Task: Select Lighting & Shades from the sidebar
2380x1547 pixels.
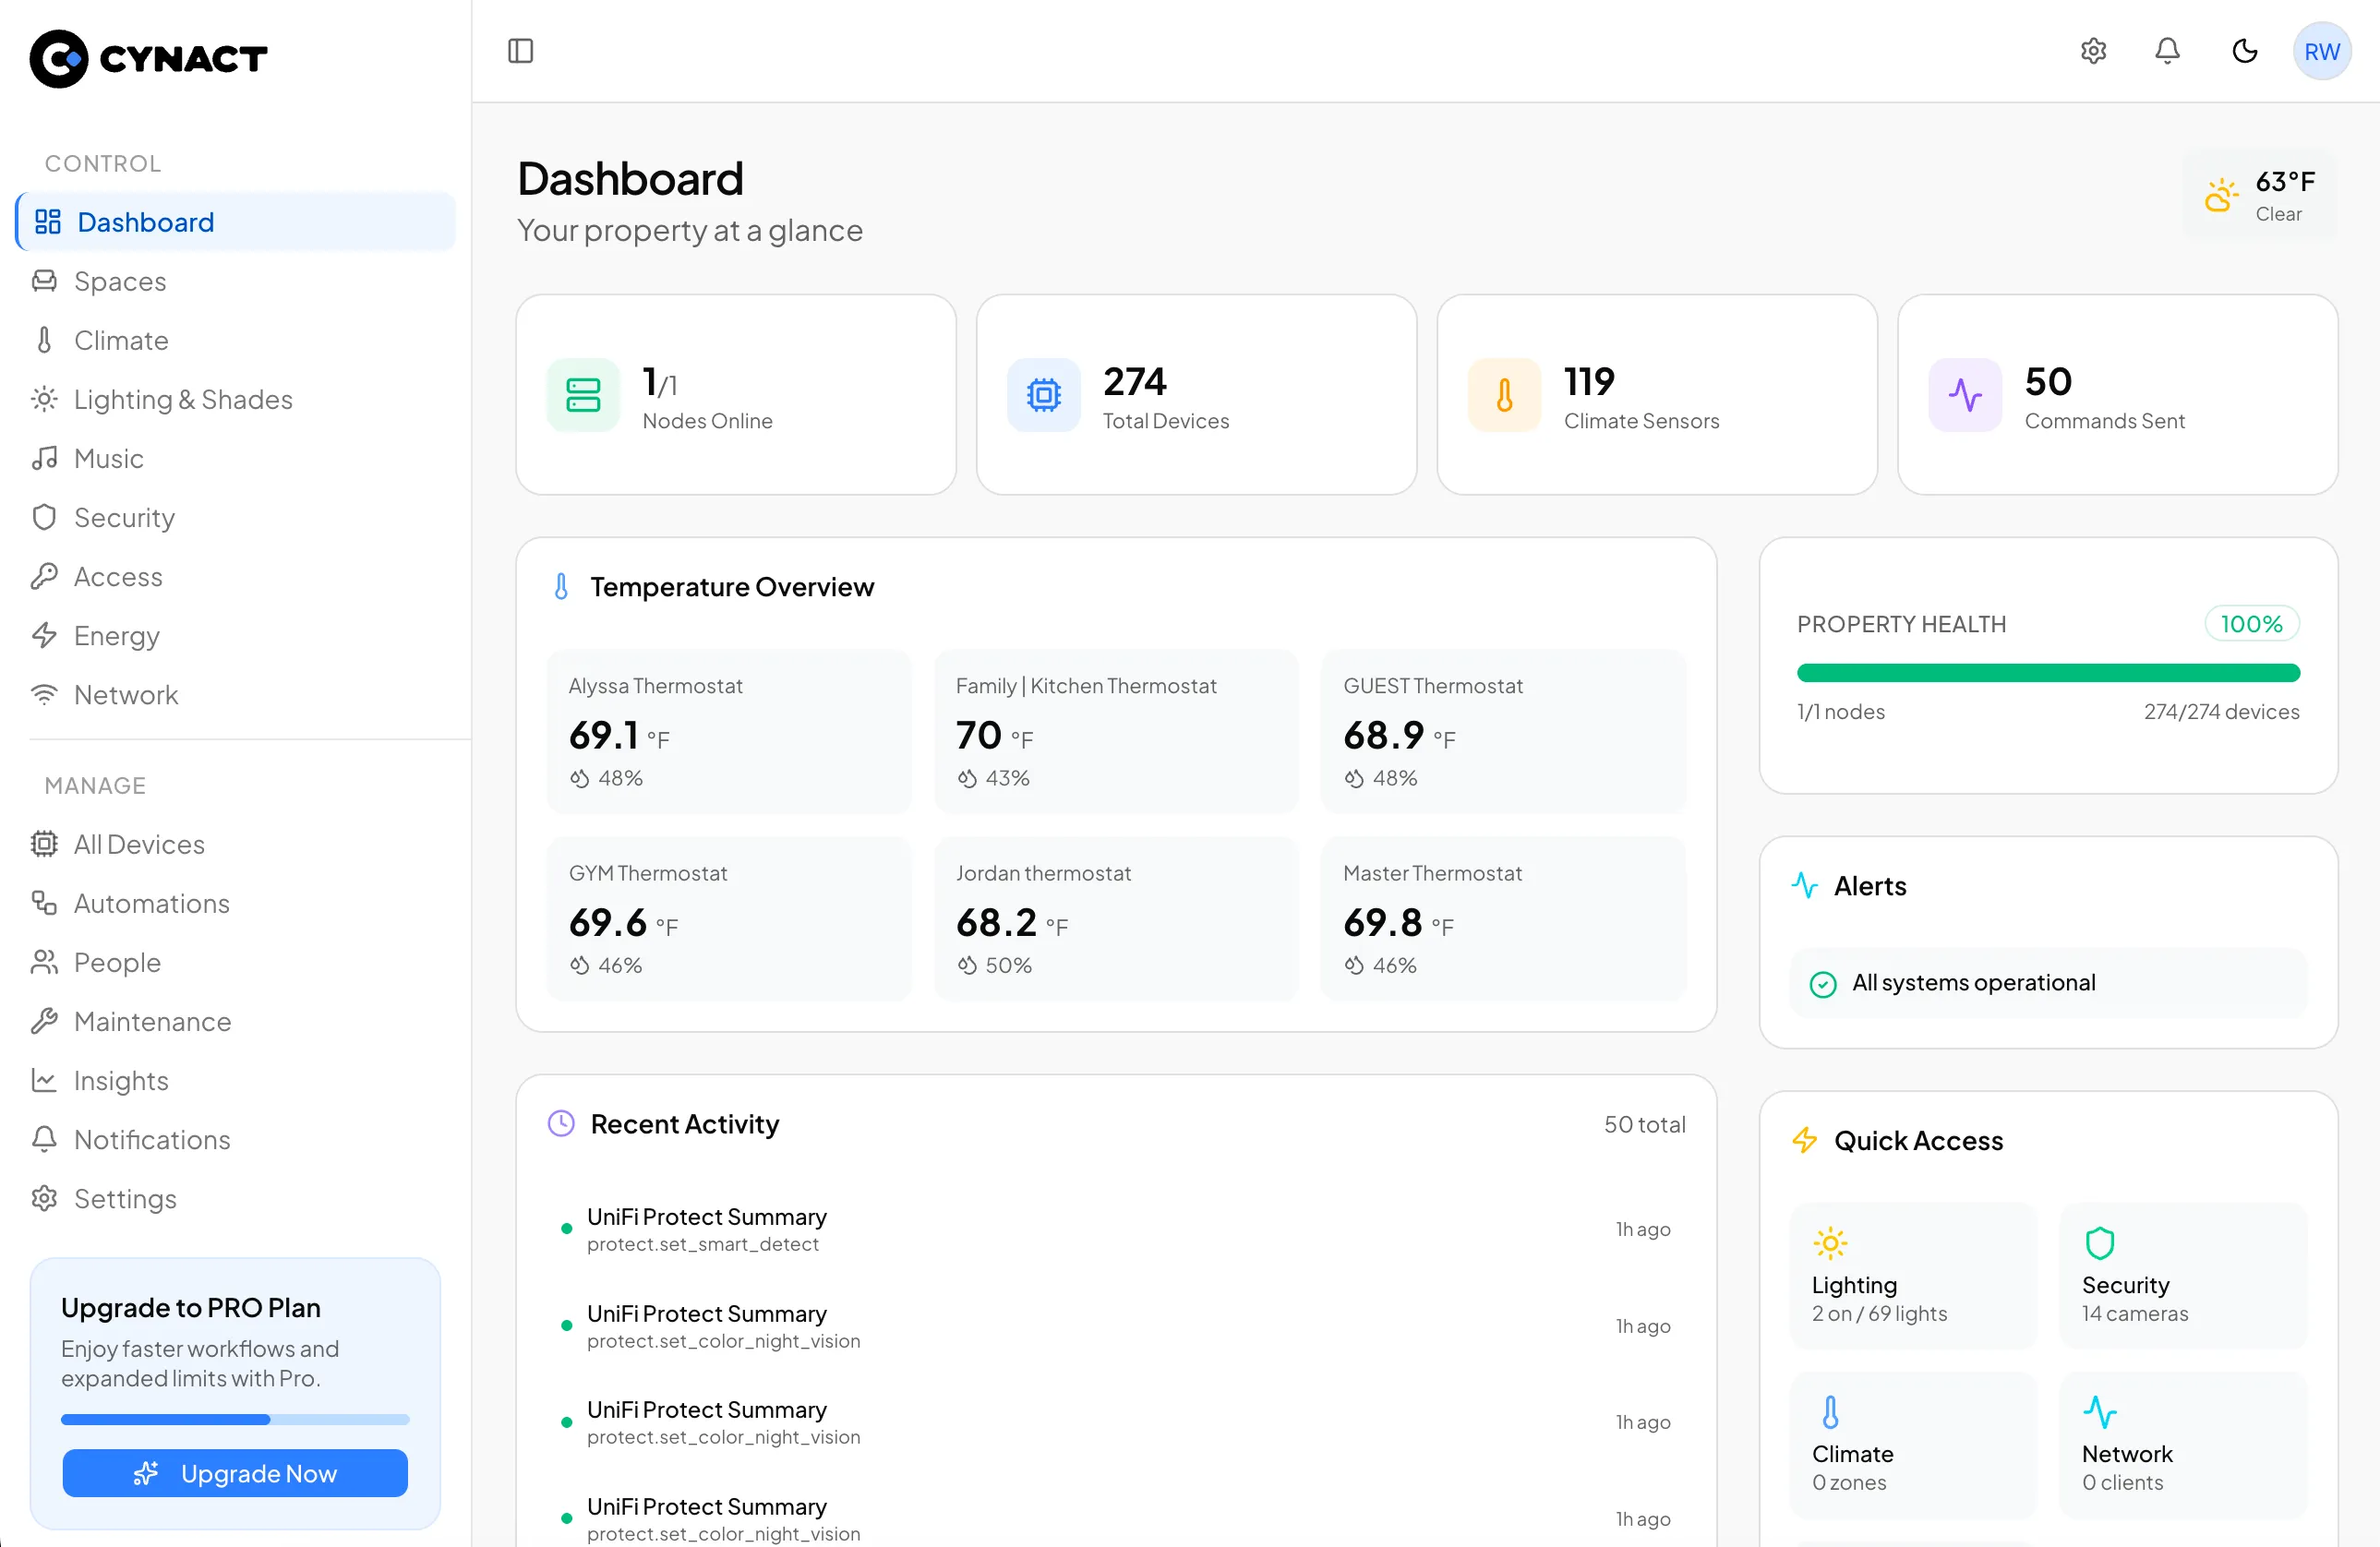Action: [183, 399]
